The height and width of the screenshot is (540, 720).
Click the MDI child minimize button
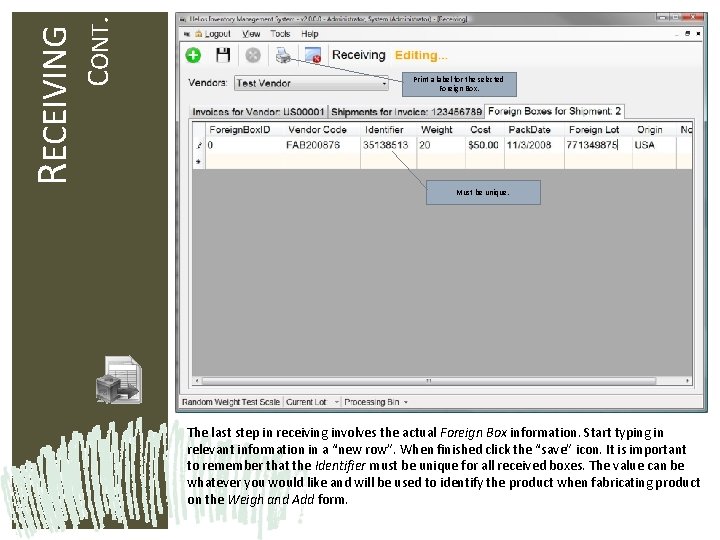(x=677, y=34)
